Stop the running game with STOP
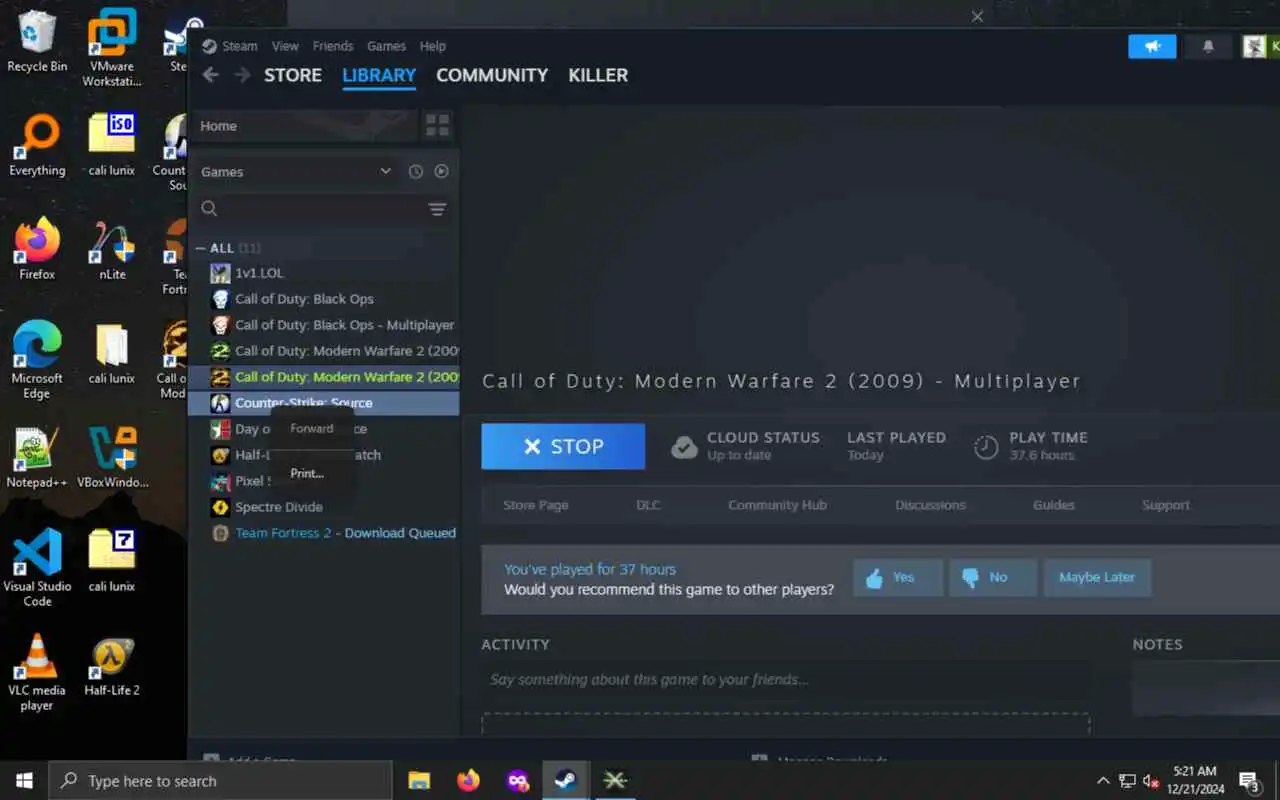This screenshot has height=800, width=1280. tap(563, 447)
